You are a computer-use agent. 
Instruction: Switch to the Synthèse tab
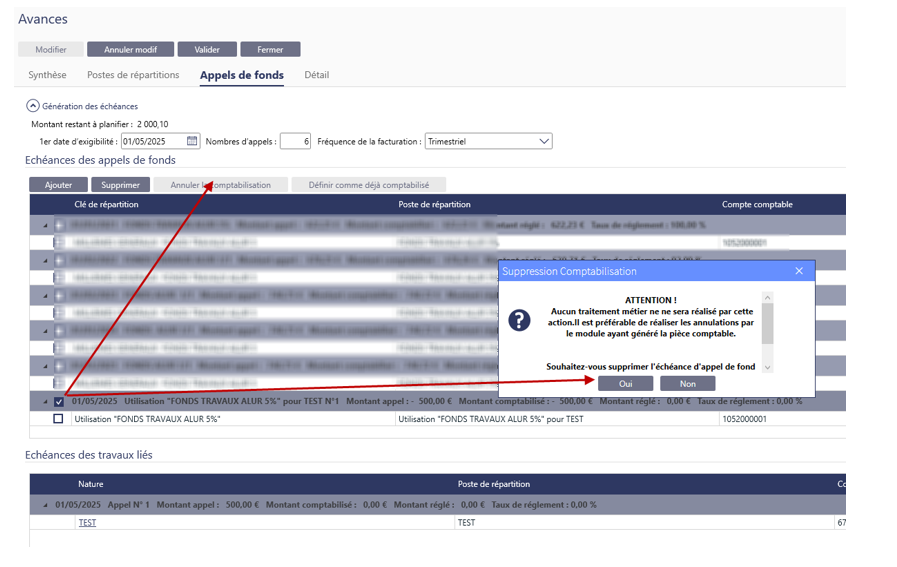tap(47, 75)
